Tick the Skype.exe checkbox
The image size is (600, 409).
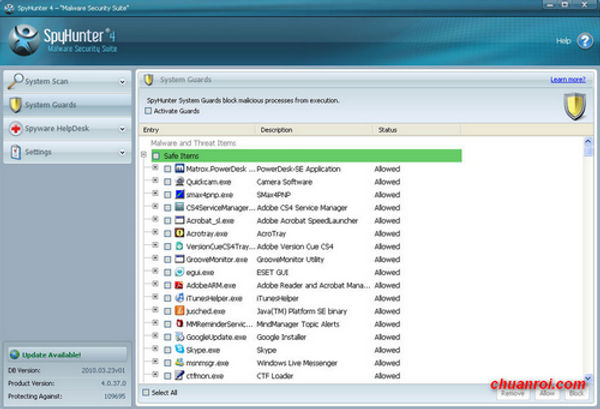(x=168, y=350)
